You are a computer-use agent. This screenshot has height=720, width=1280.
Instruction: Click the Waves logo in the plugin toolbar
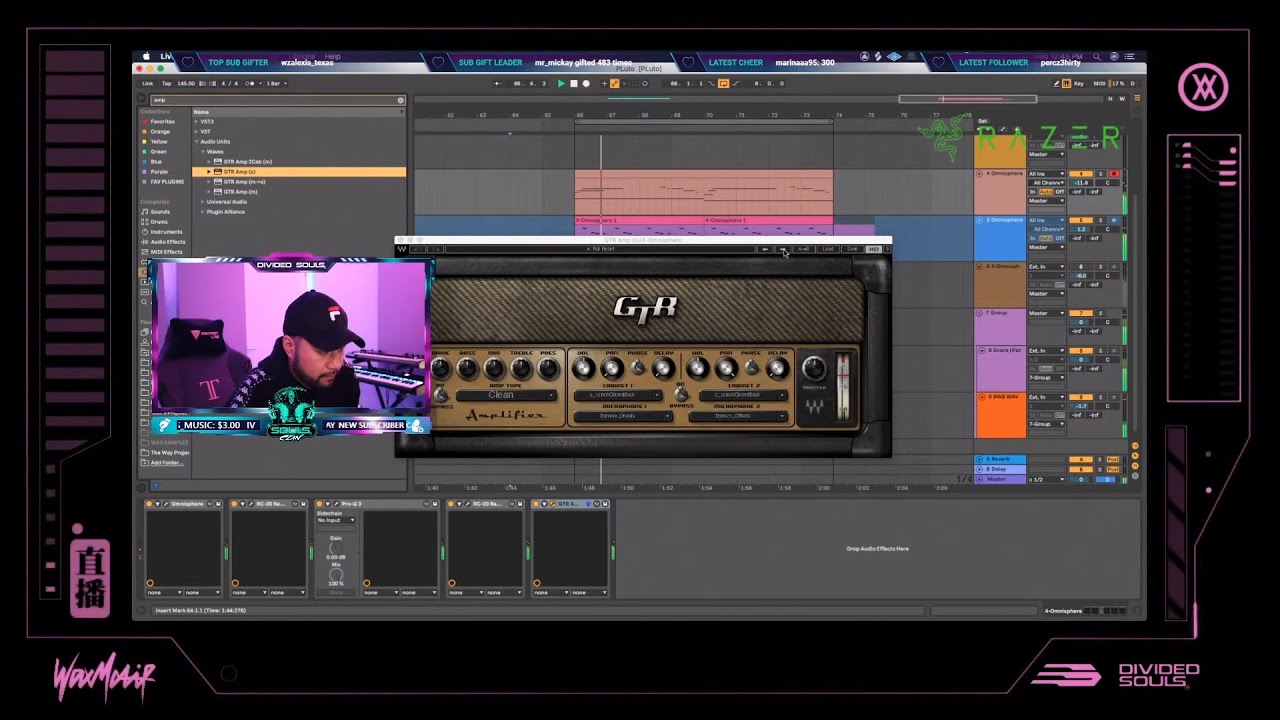click(403, 249)
